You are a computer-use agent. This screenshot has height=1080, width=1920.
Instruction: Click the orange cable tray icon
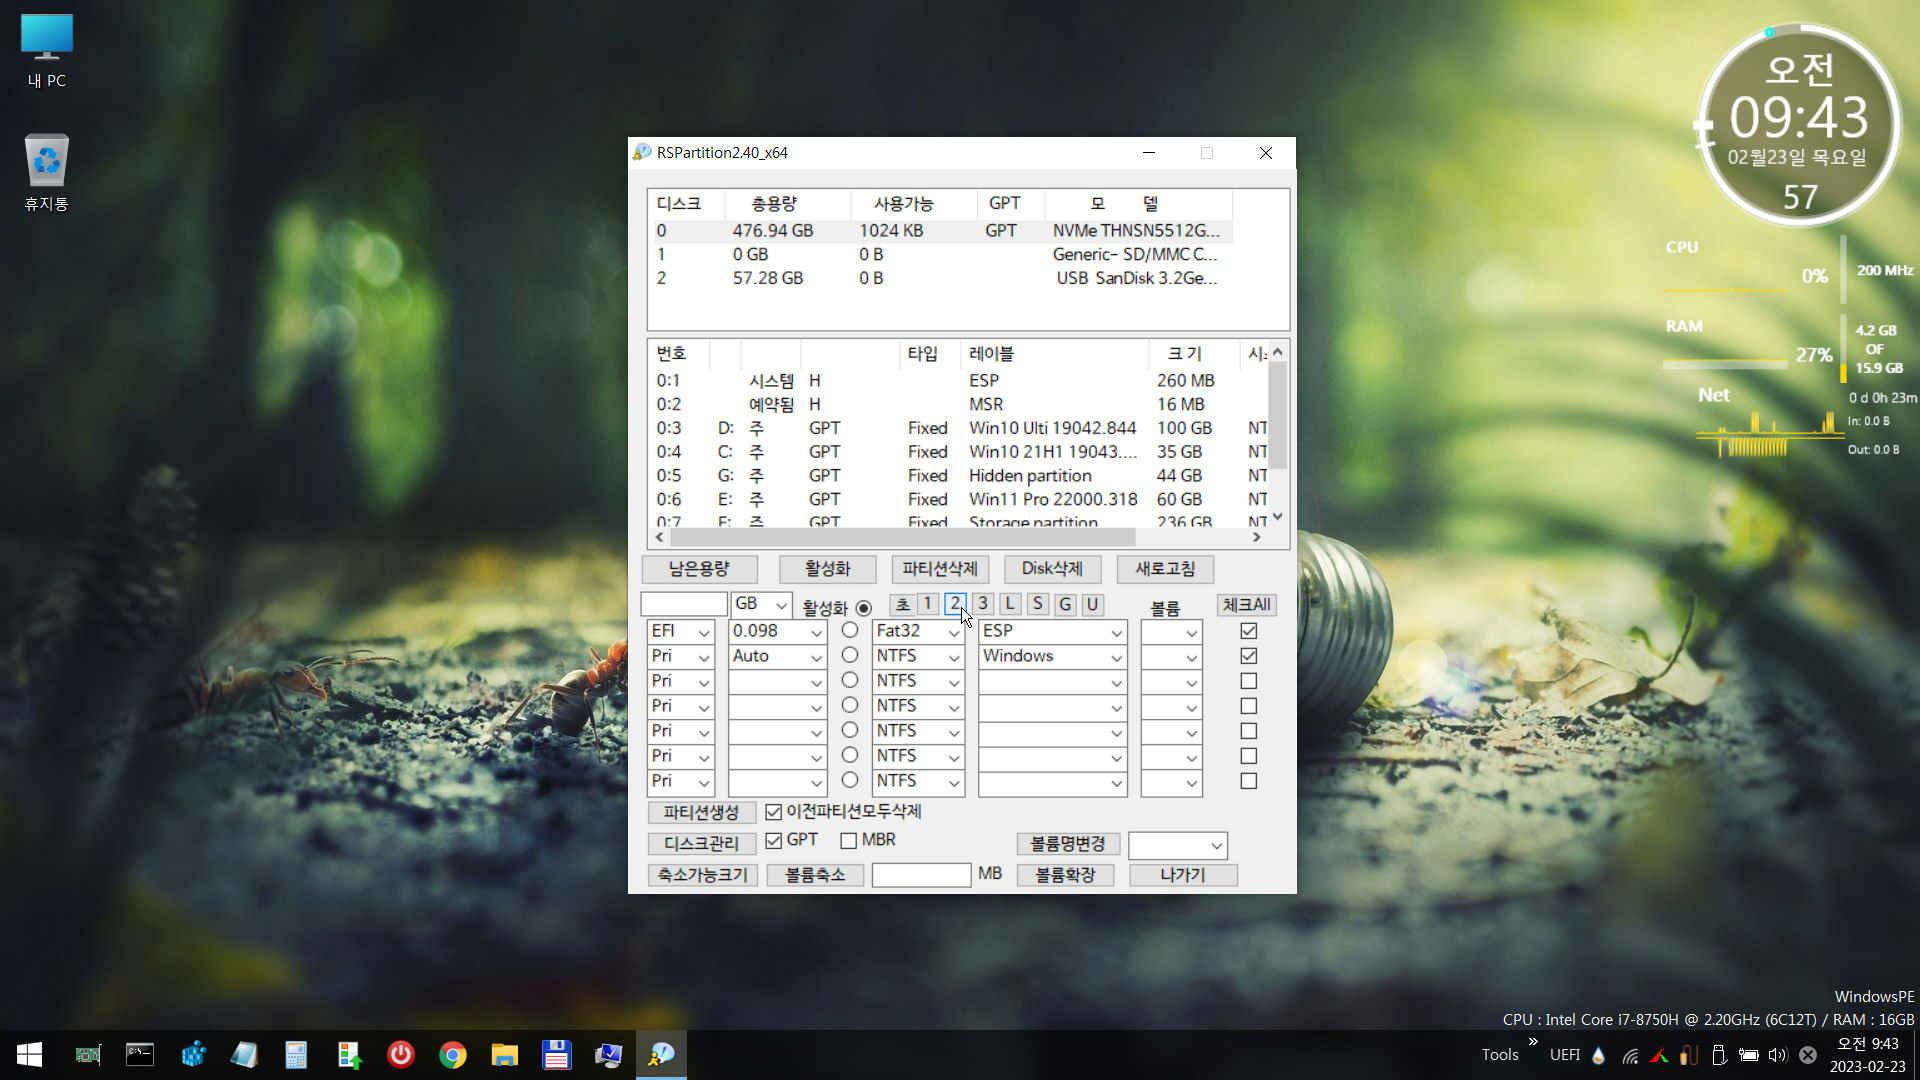pyautogui.click(x=1689, y=1055)
